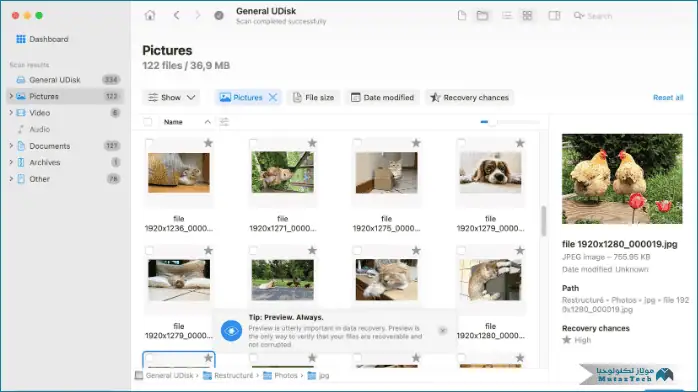Select General UDisk in scan results
This screenshot has height=392, width=698.
pos(65,80)
